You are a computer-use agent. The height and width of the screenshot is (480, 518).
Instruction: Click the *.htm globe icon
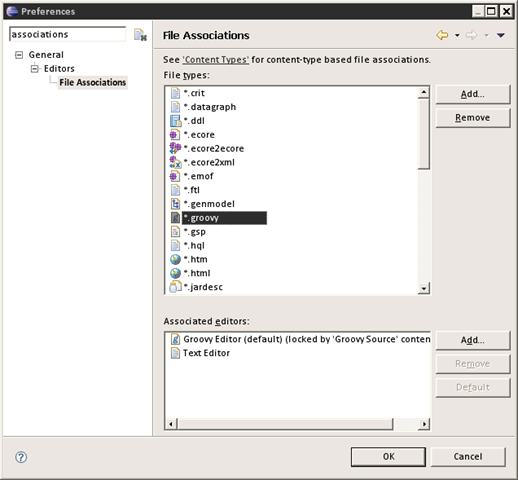[175, 259]
